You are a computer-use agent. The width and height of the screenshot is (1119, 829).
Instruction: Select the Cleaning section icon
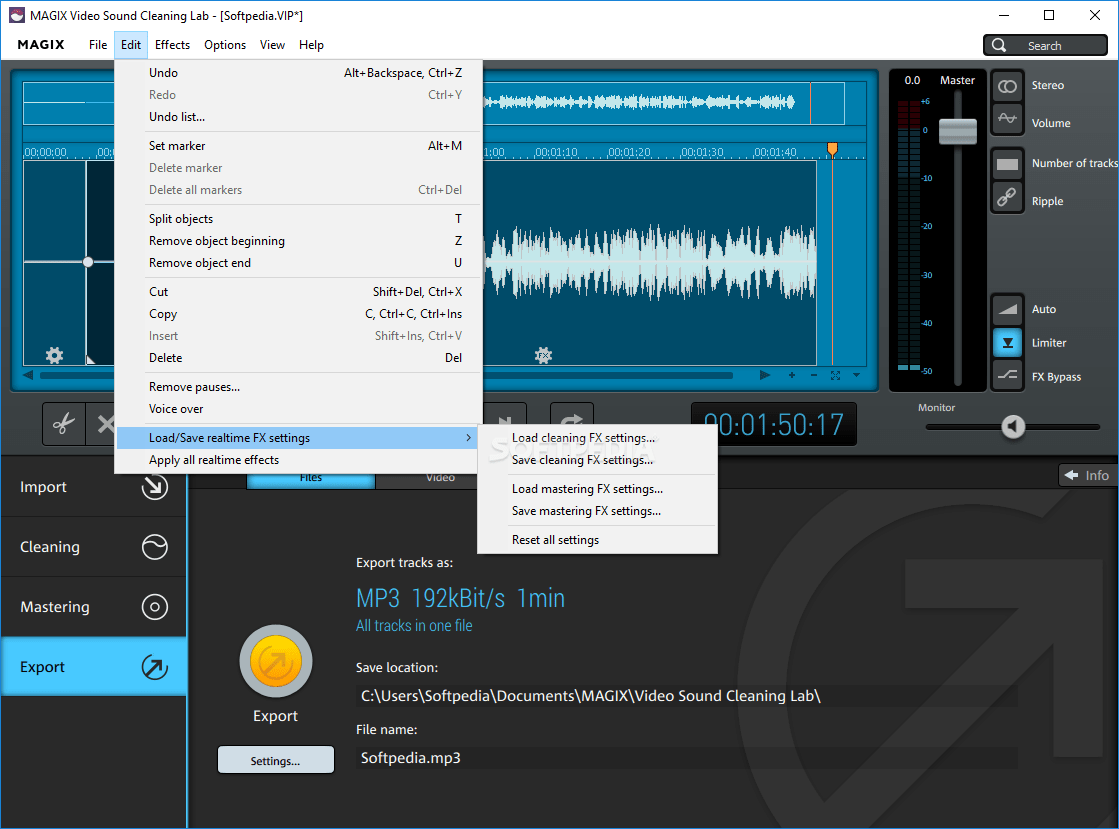155,546
